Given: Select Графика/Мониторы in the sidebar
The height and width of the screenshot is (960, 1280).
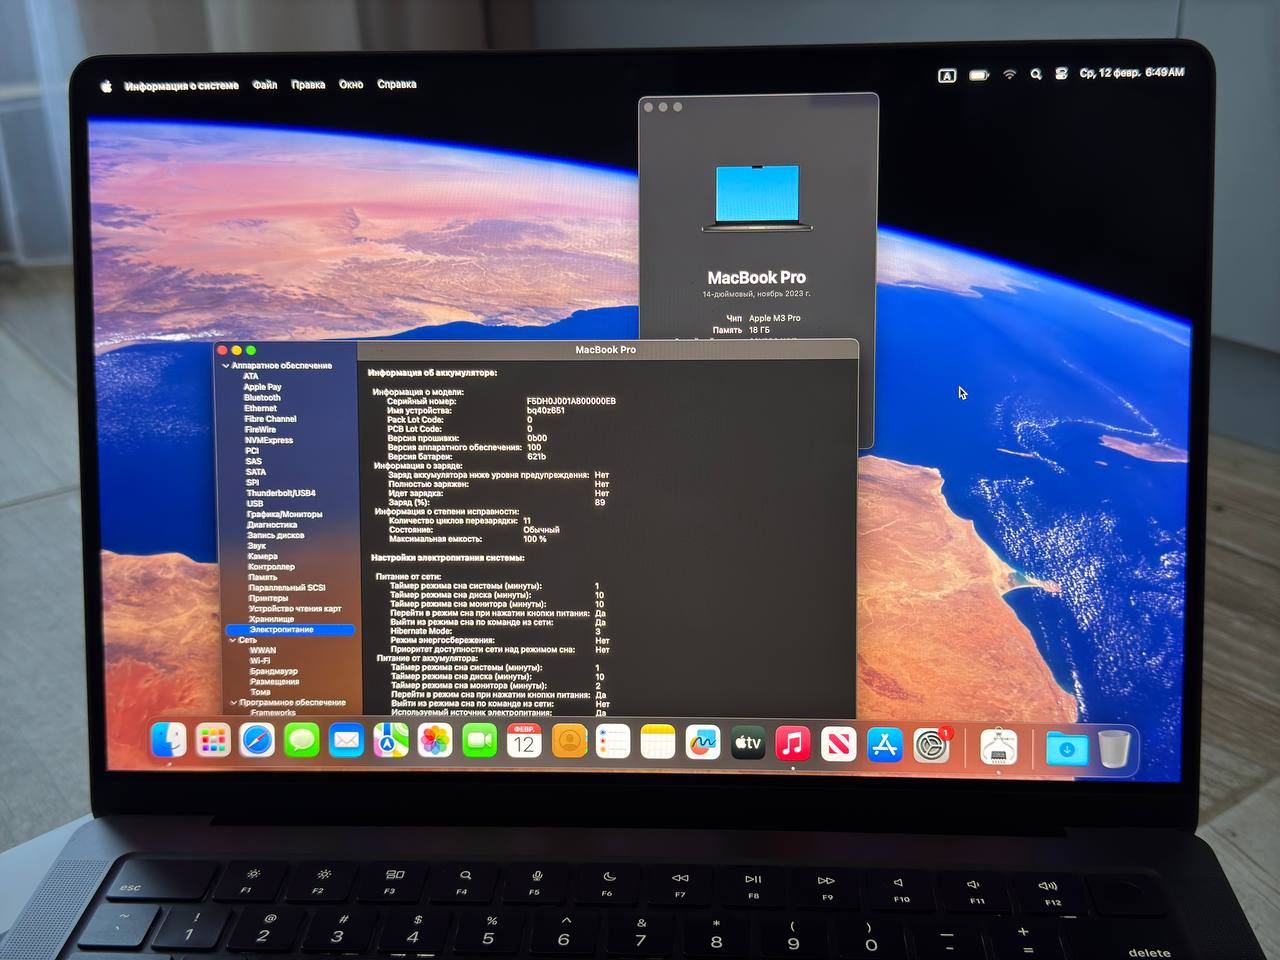Looking at the screenshot, I should 285,514.
